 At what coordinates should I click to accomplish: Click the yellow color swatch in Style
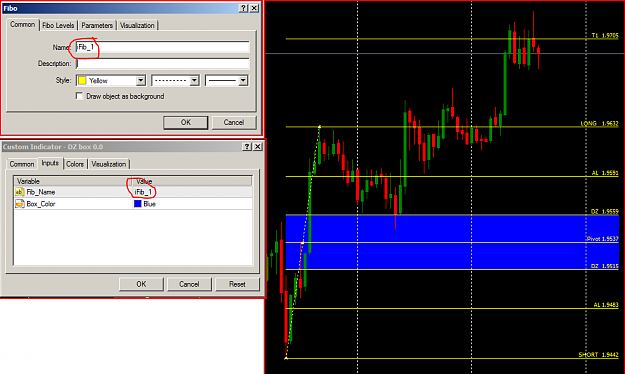click(x=82, y=81)
